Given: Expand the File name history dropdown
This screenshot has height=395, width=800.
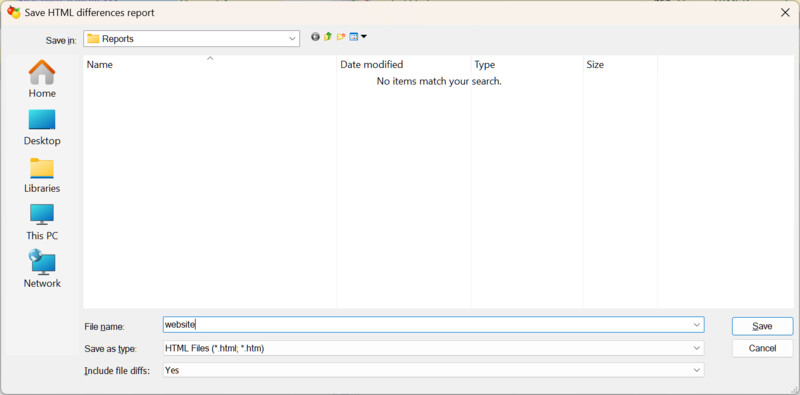Looking at the screenshot, I should 696,325.
